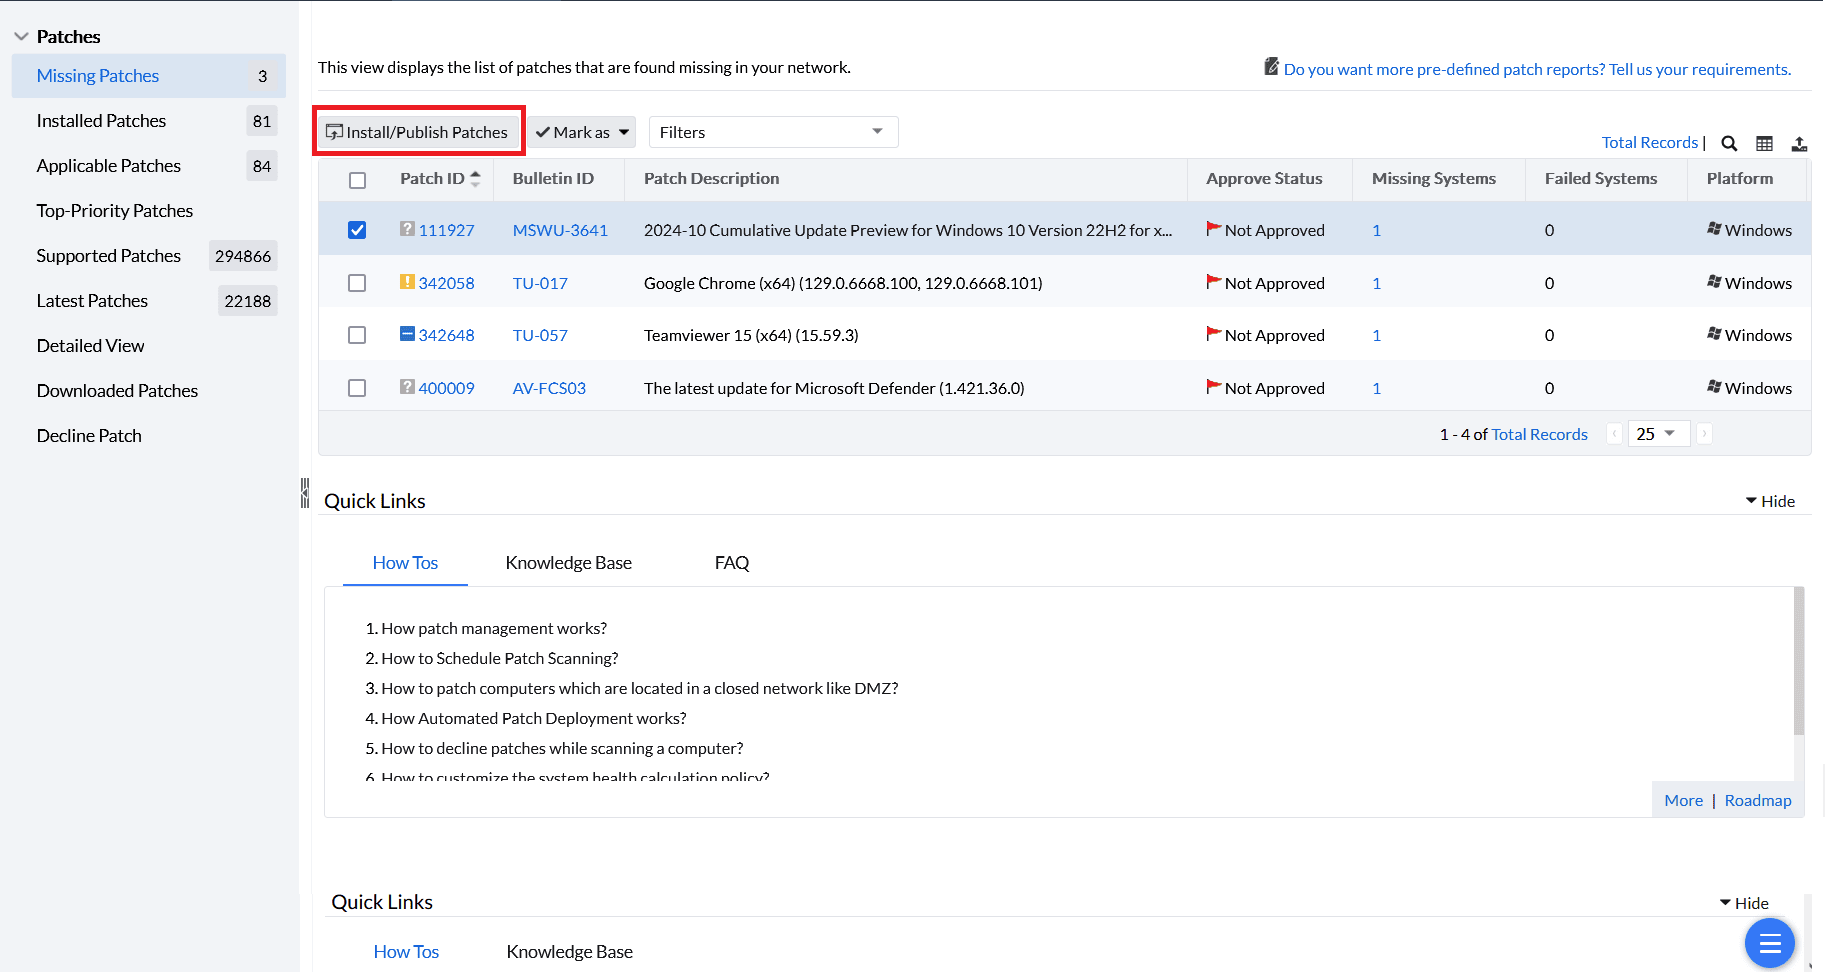This screenshot has height=972, width=1825.
Task: Click the yellow warning icon for patch 342058
Action: point(407,282)
